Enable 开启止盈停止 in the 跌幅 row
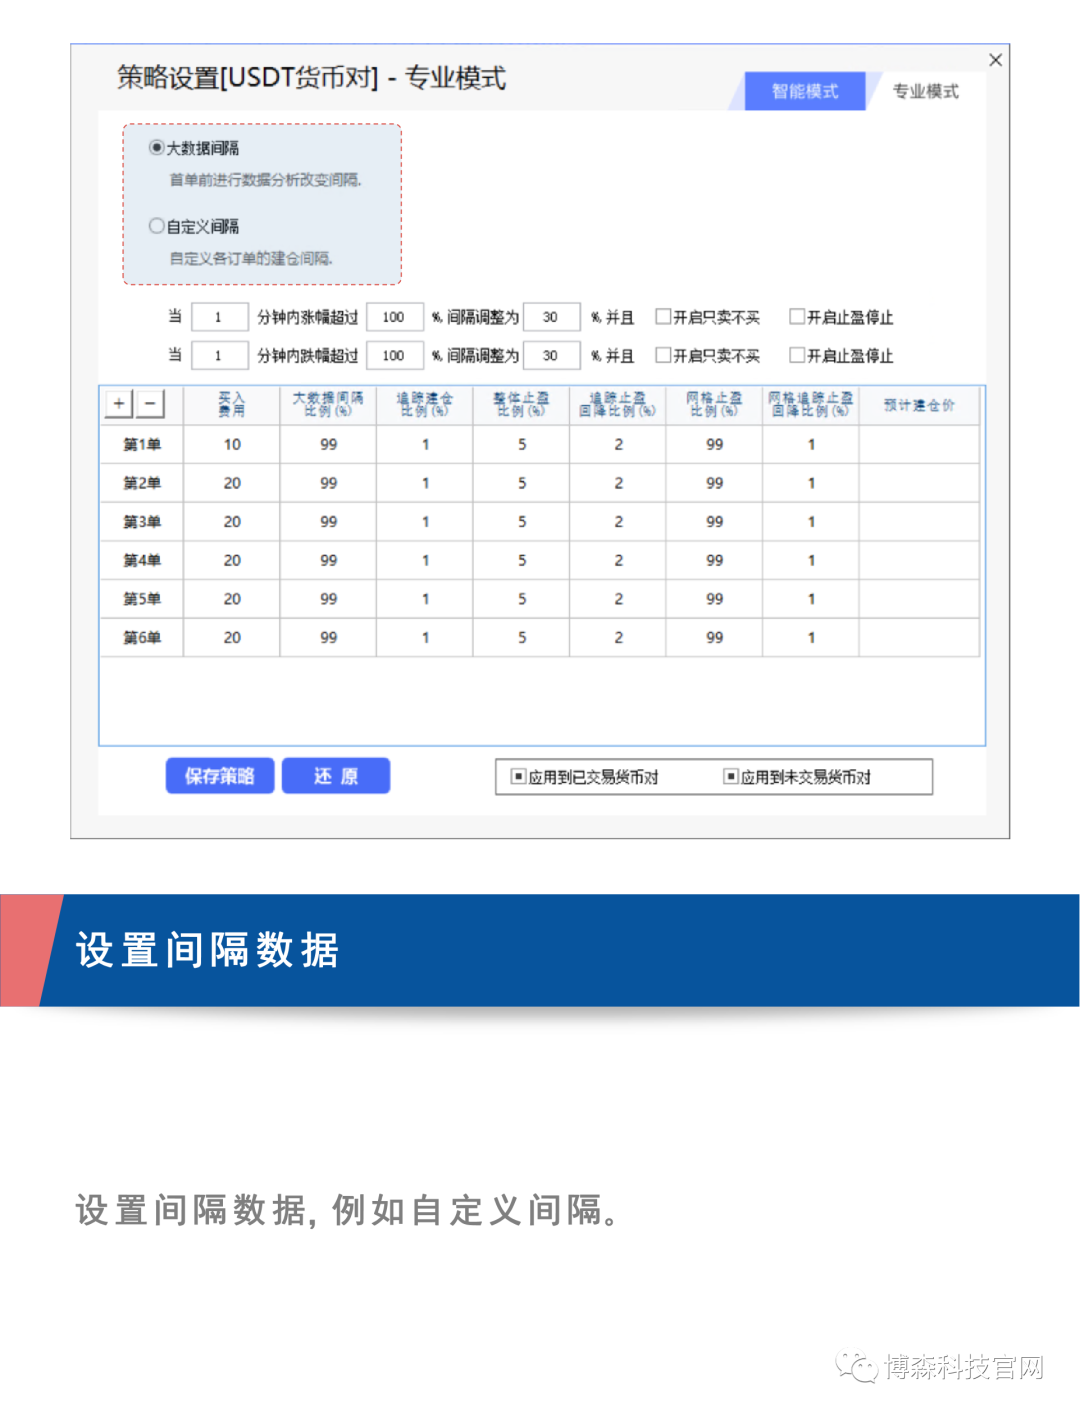 tap(797, 355)
